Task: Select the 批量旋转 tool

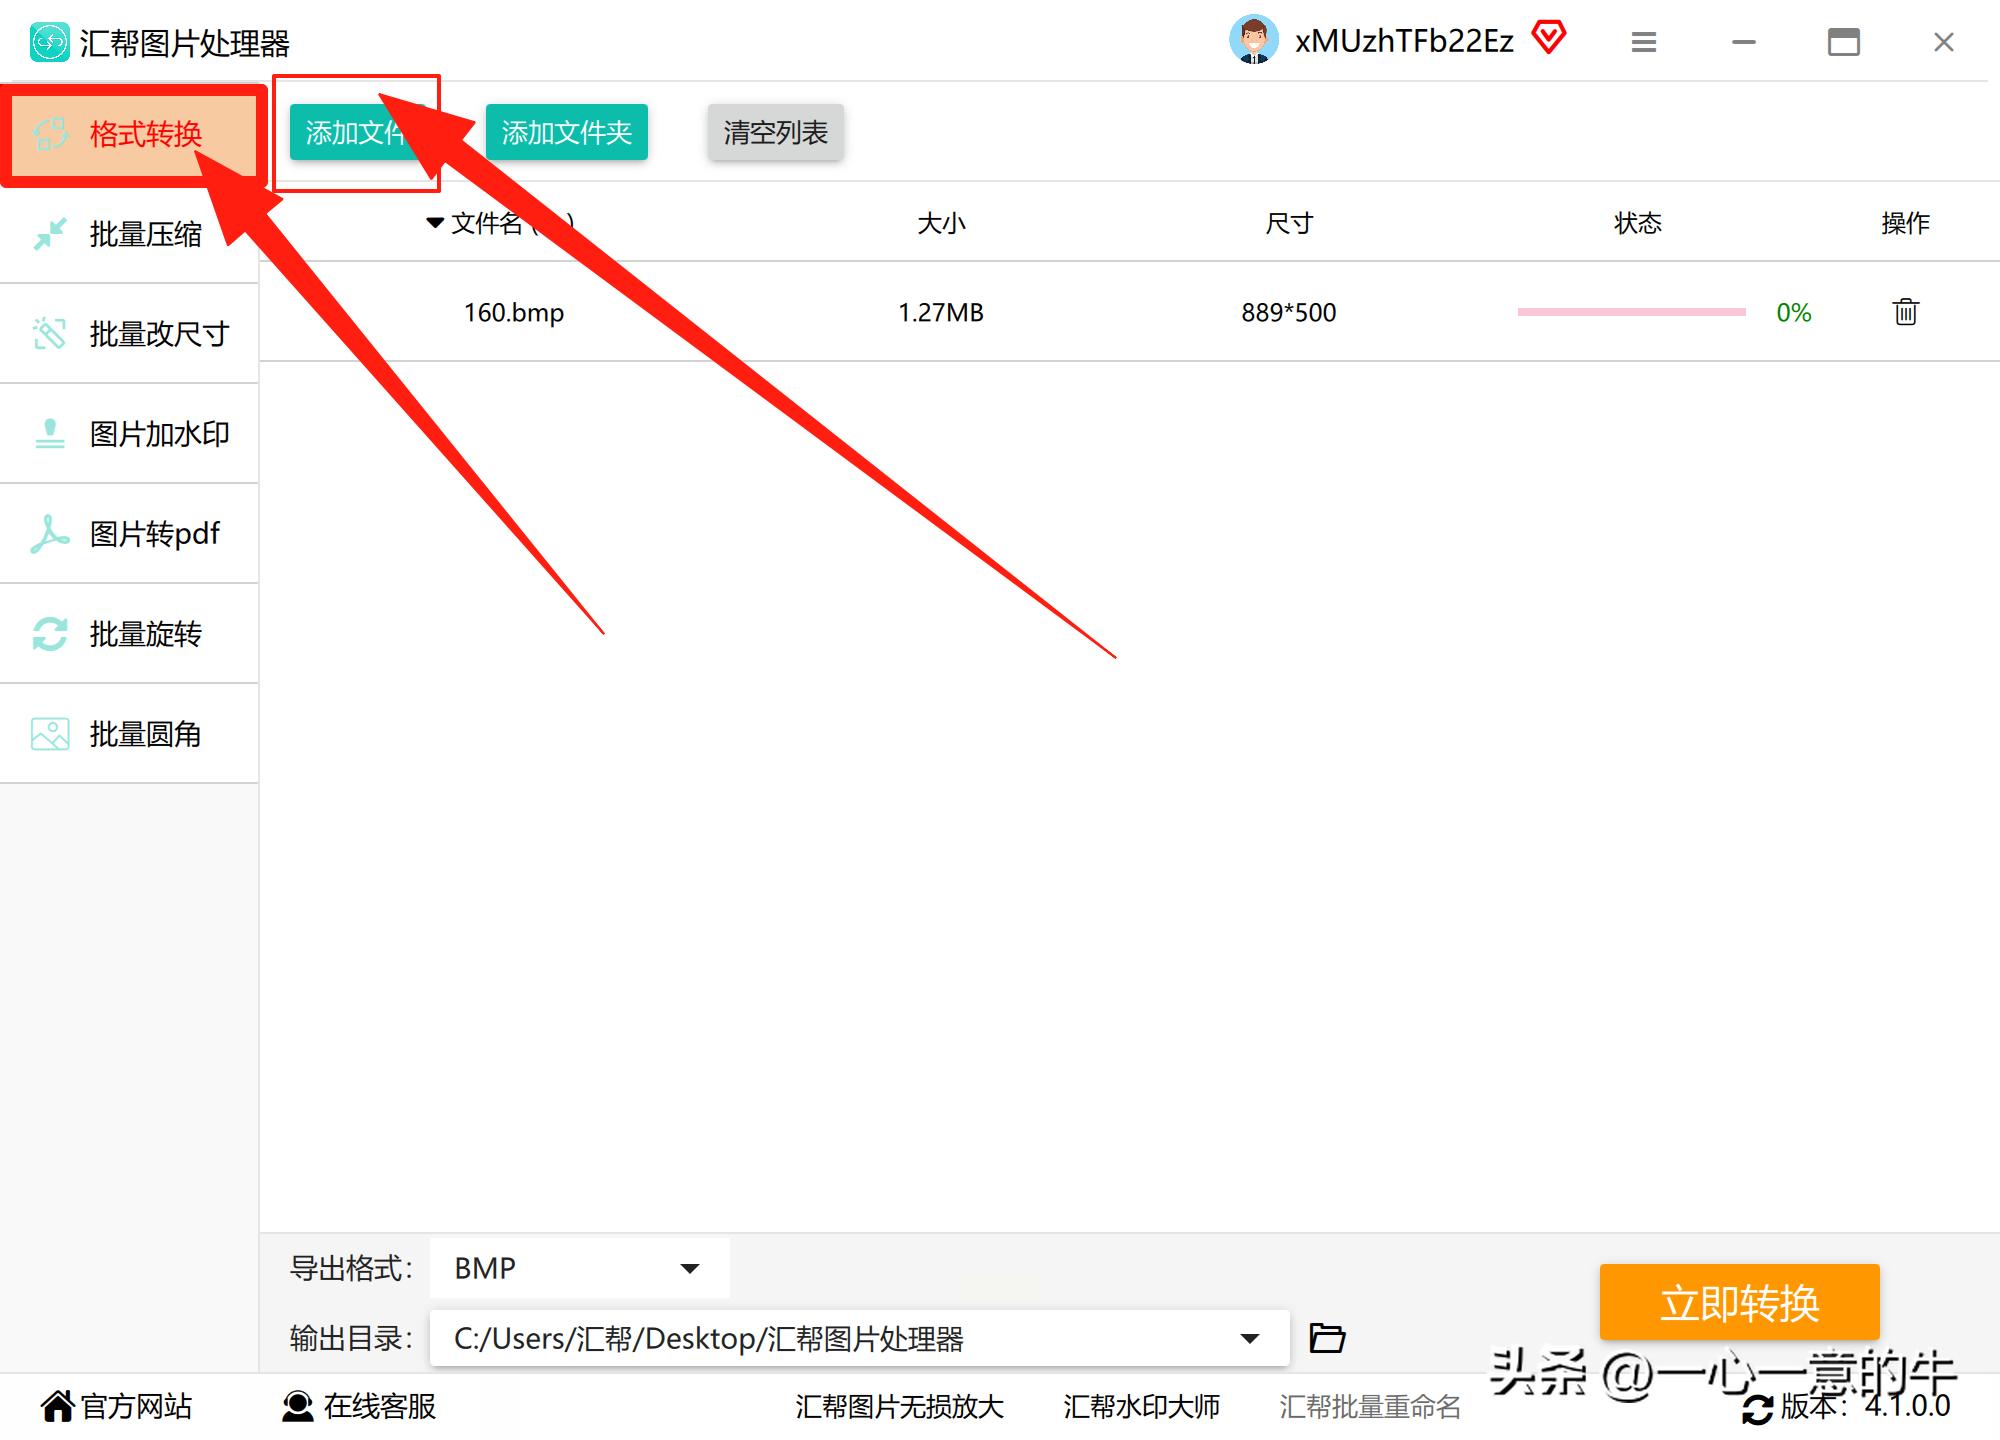Action: (145, 633)
